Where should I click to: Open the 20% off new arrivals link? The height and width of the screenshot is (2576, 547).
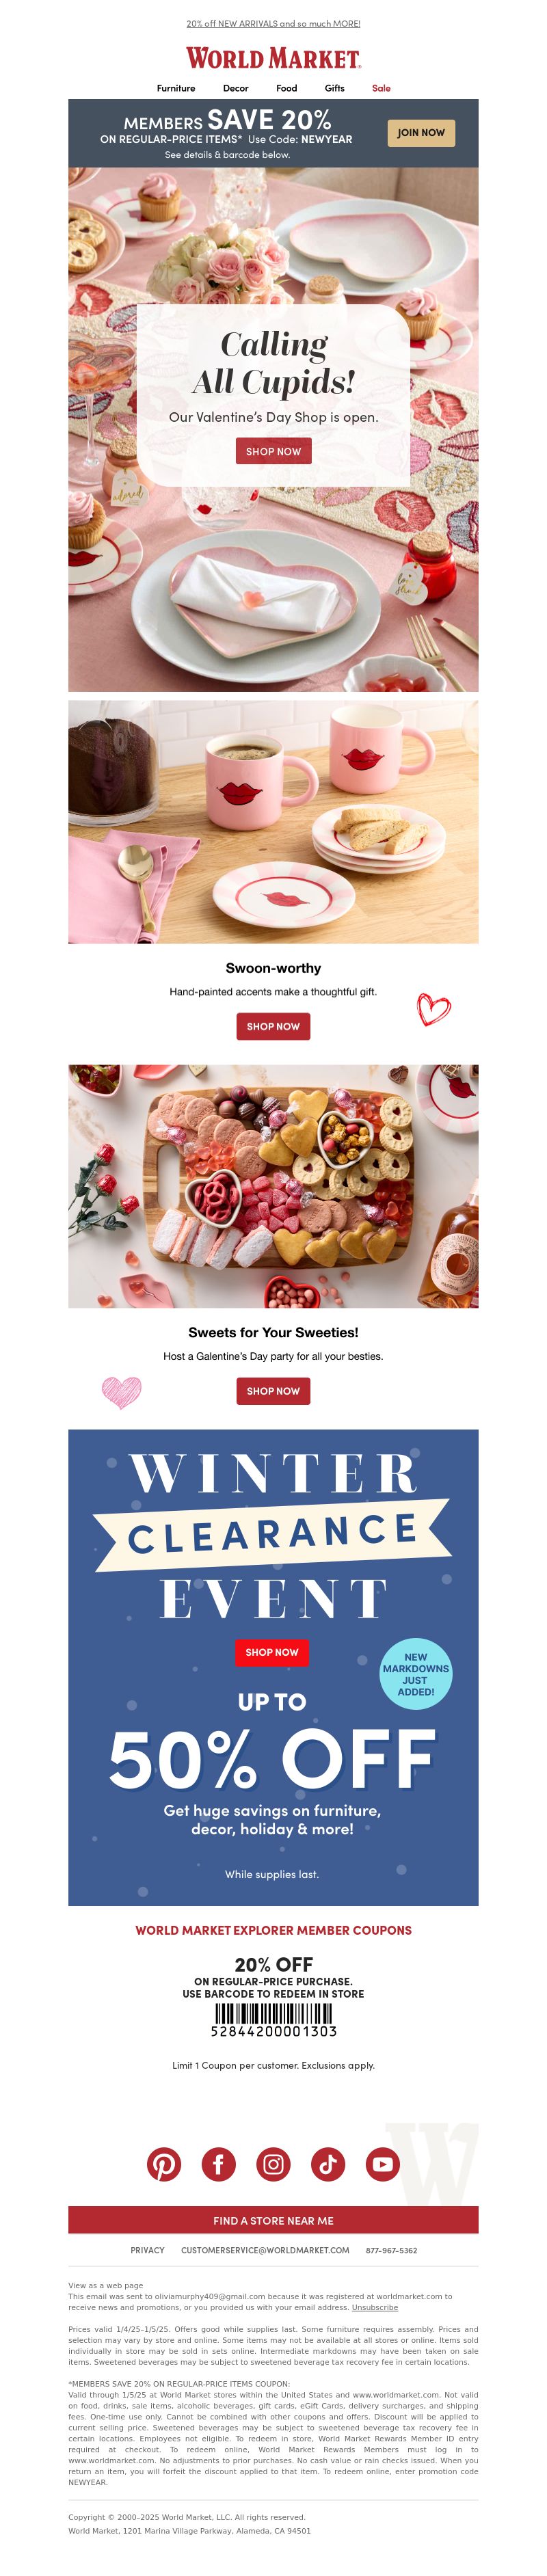point(273,23)
